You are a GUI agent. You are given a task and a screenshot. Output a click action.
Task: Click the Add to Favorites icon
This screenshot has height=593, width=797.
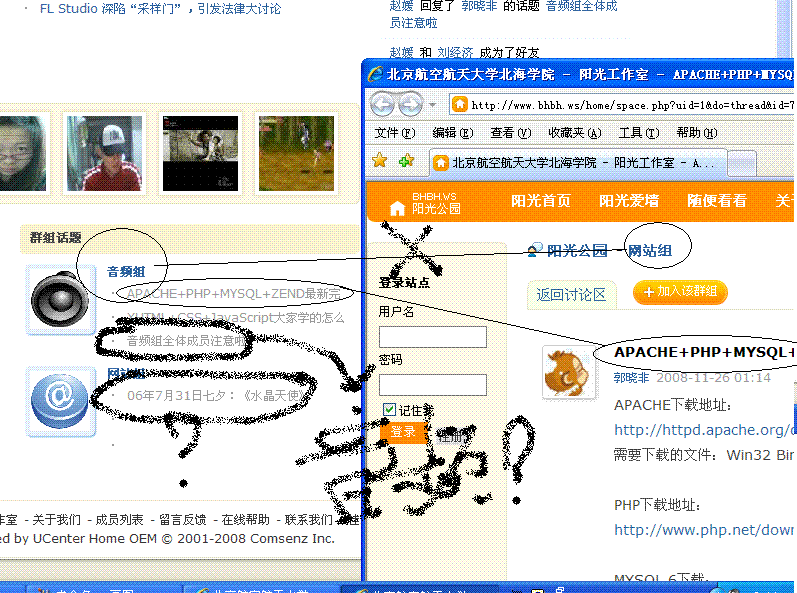406,161
